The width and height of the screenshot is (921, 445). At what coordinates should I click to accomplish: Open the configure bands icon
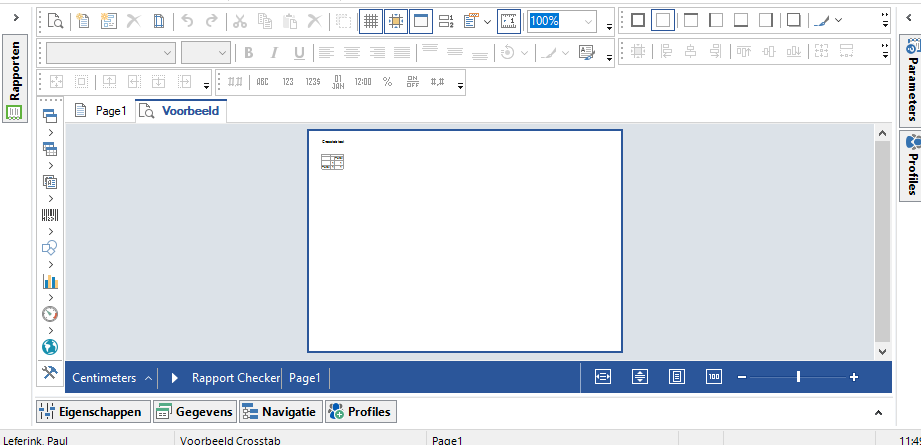(x=446, y=21)
